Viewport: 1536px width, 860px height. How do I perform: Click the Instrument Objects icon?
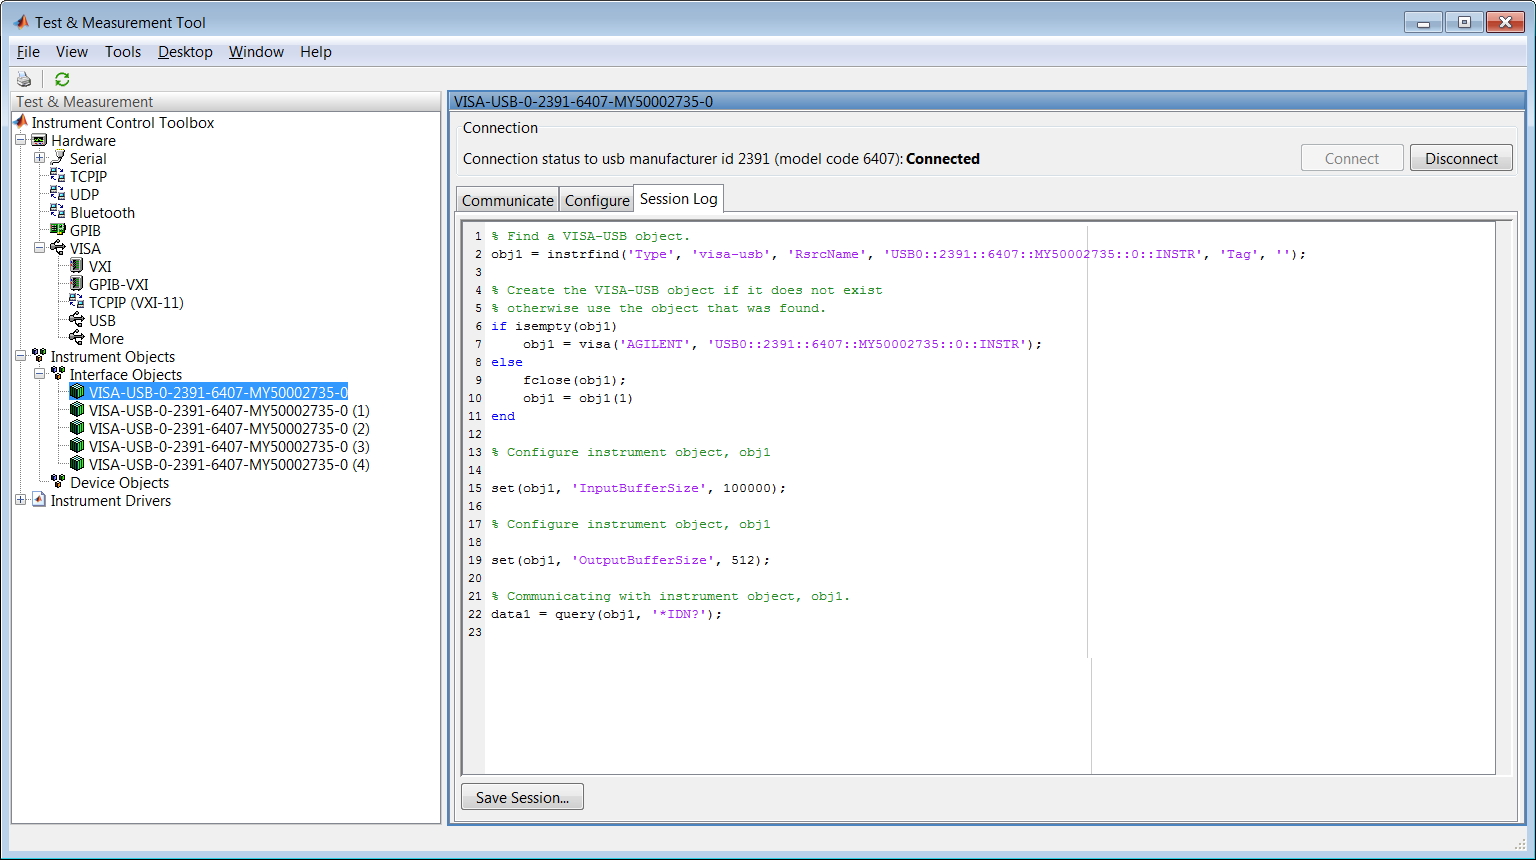click(40, 356)
